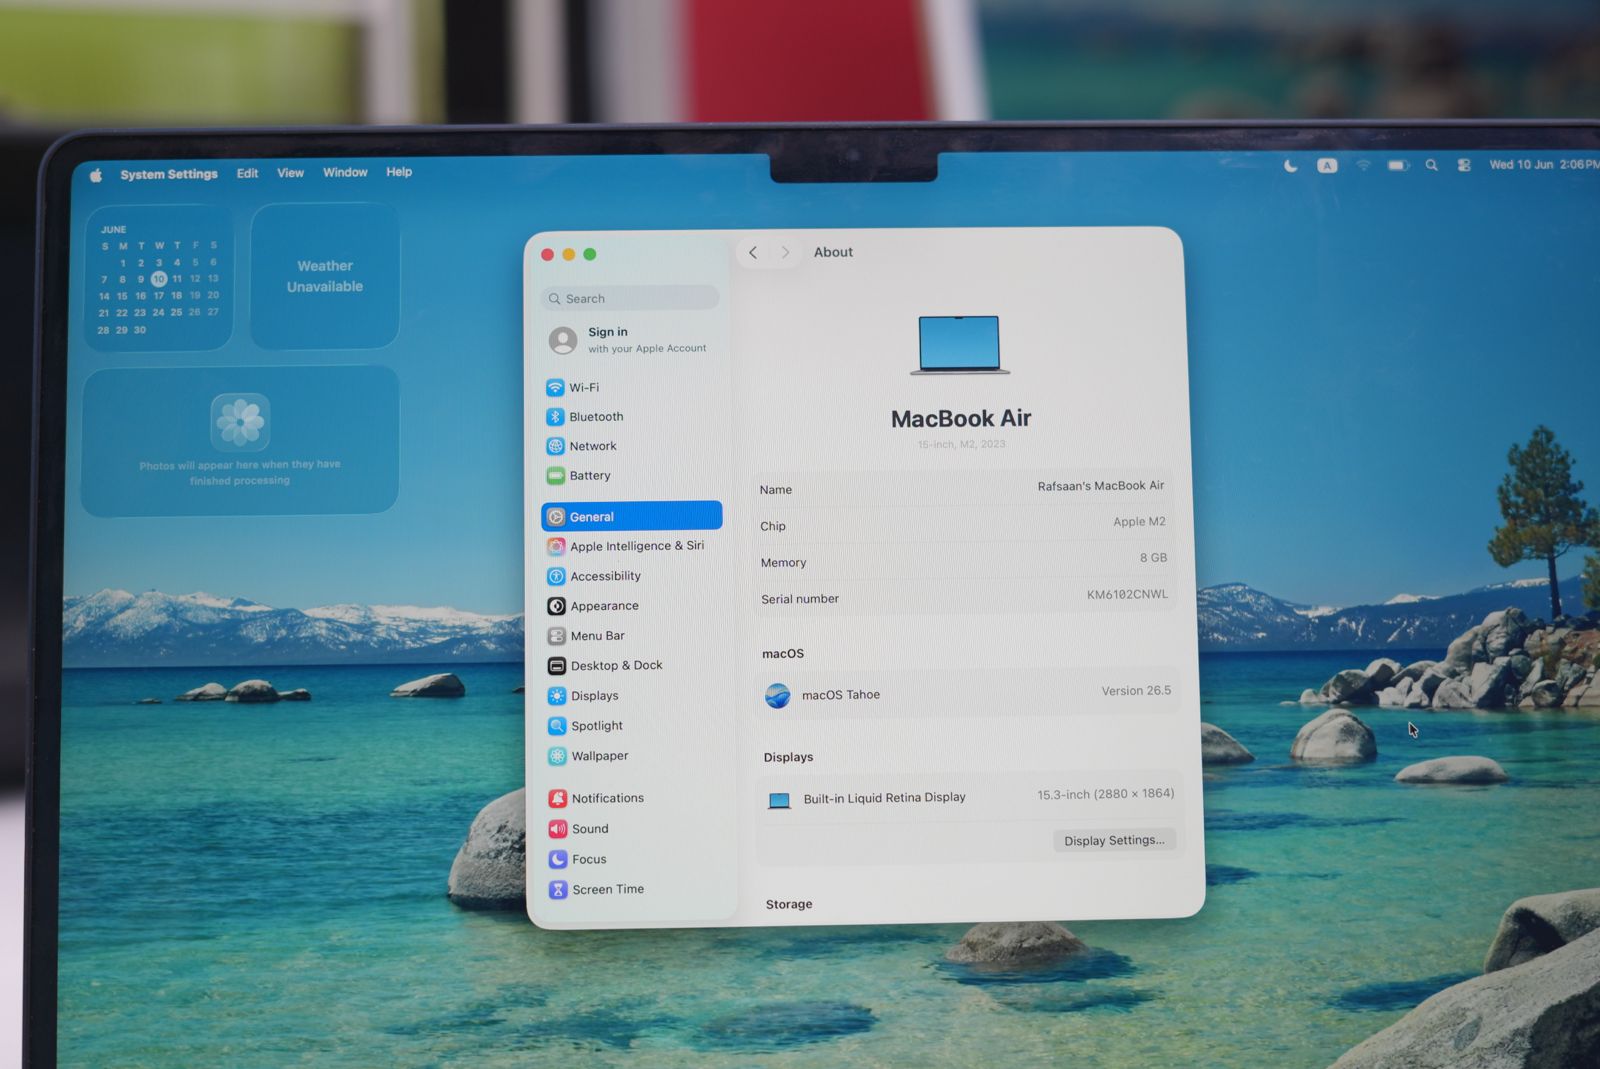
Task: Open the View menu
Action: (x=290, y=173)
